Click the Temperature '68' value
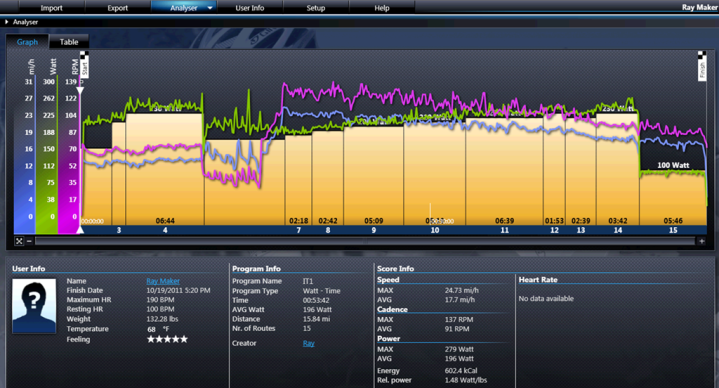 coord(151,329)
